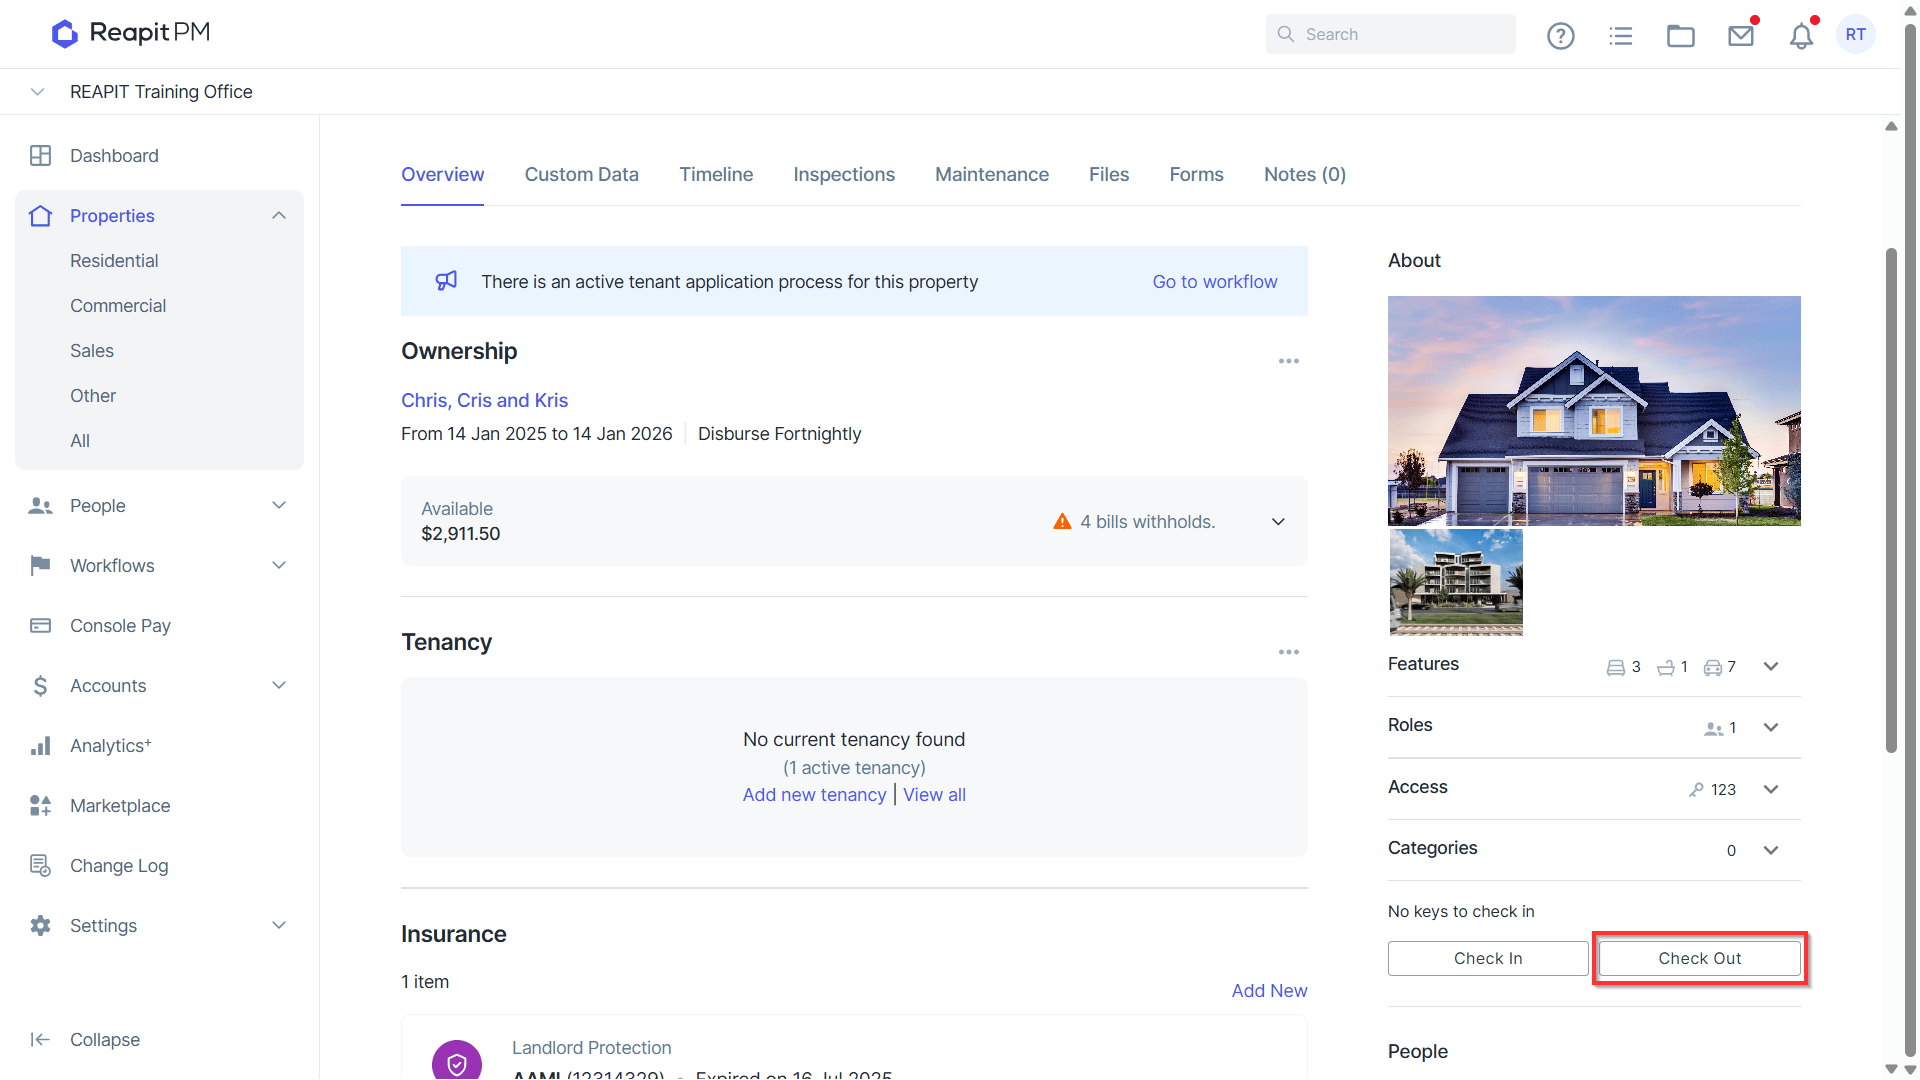This screenshot has height=1080, width=1920.
Task: Click the Check Out button
Action: click(x=1699, y=958)
